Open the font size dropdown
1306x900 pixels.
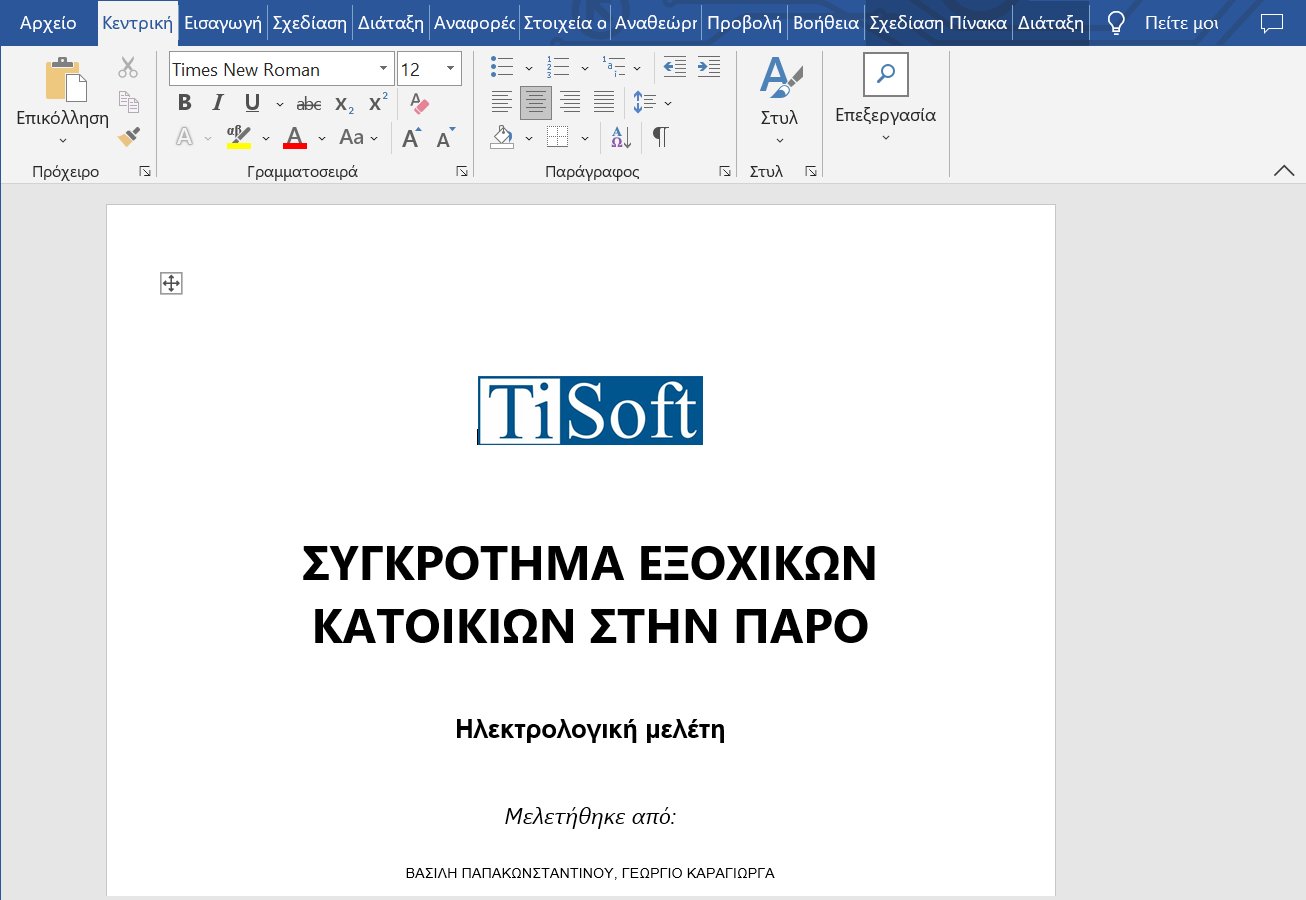(x=449, y=69)
